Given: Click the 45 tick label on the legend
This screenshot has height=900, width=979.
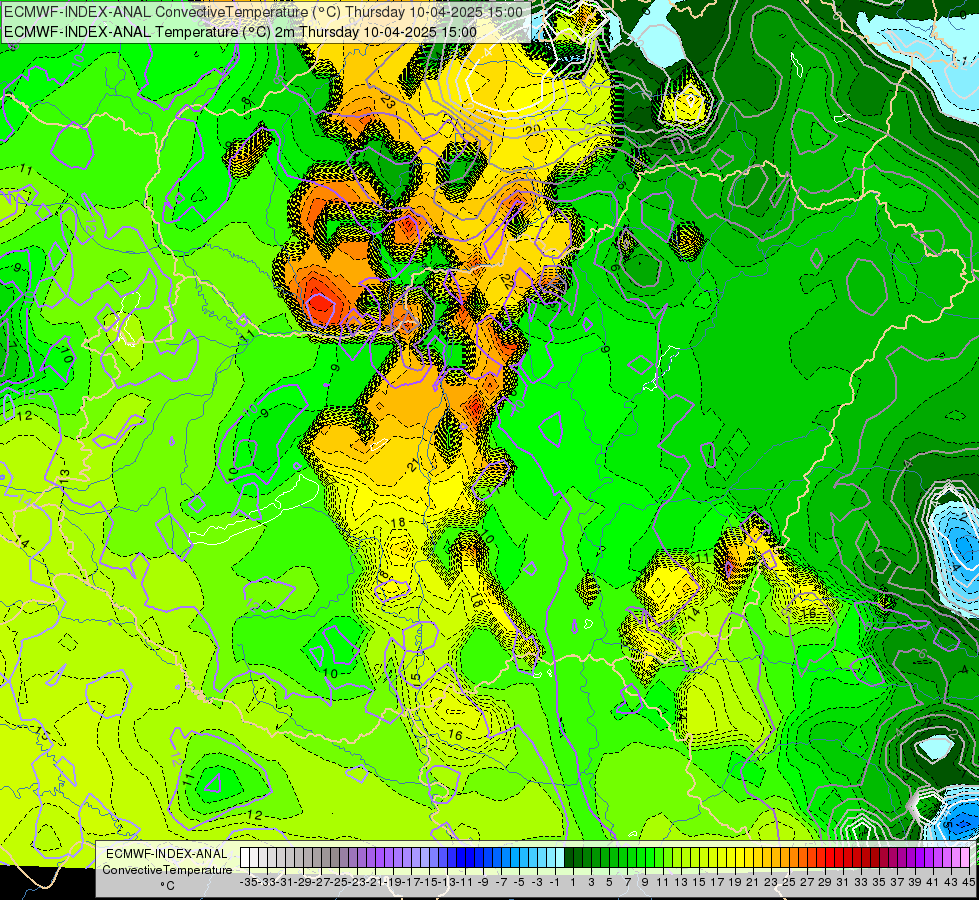Looking at the screenshot, I should coord(968,882).
